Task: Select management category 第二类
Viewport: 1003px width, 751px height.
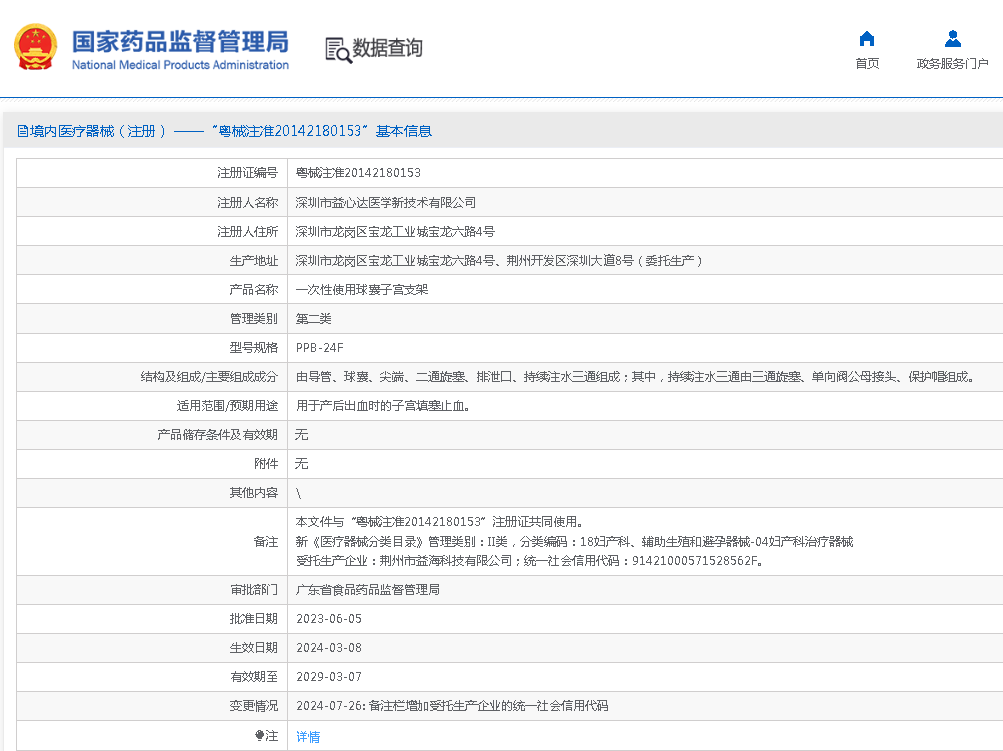Action: pyautogui.click(x=313, y=319)
